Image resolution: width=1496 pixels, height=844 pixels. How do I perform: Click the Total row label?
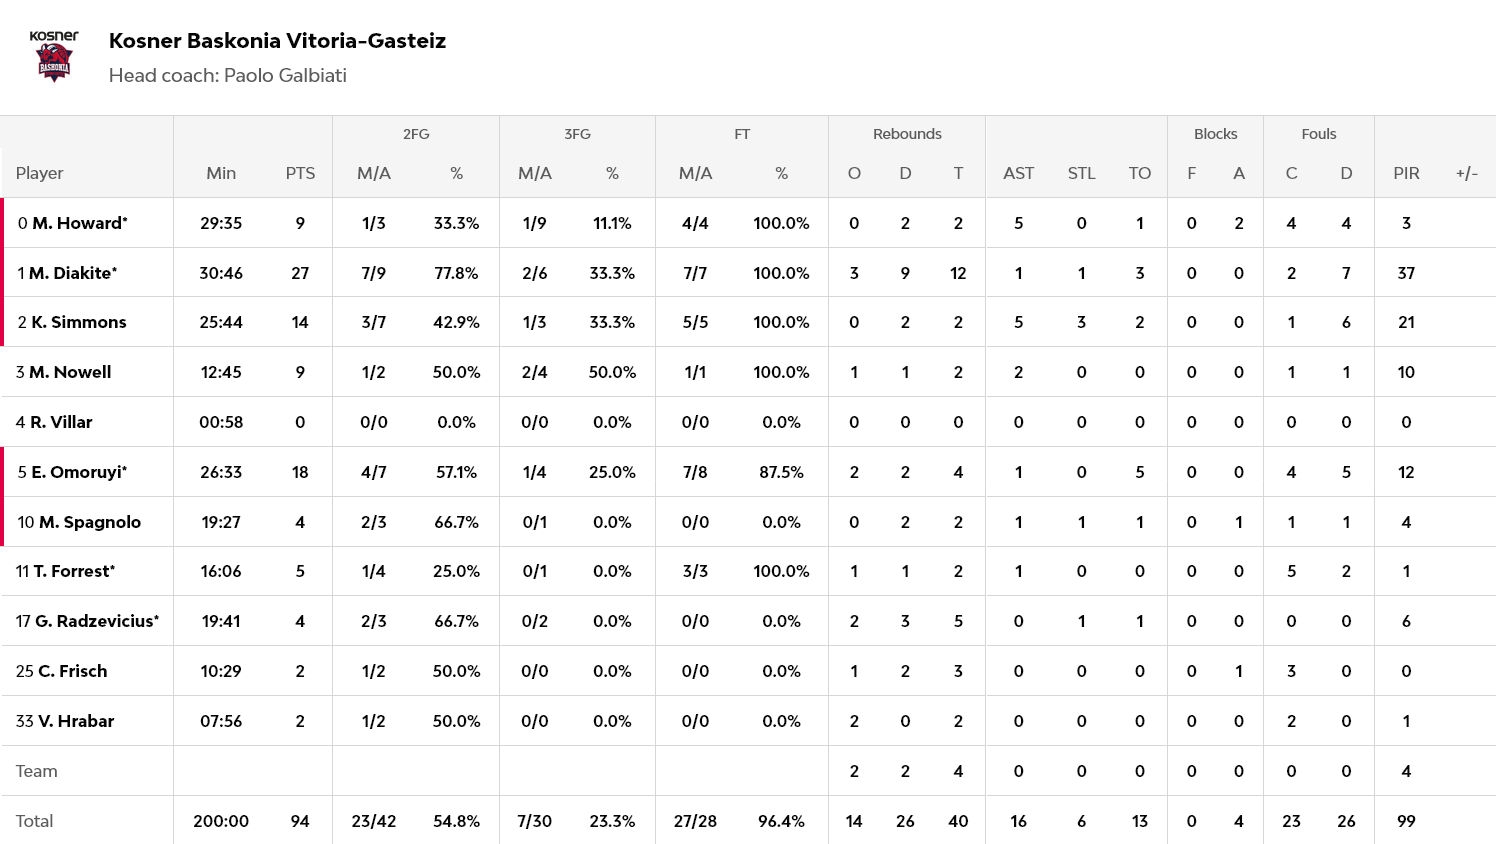(35, 821)
